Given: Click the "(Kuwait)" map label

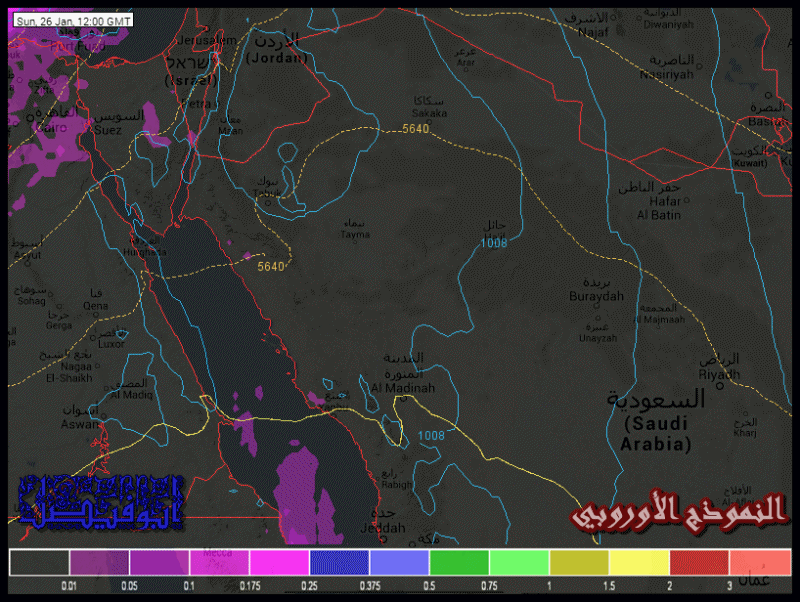Looking at the screenshot, I should click(x=750, y=163).
